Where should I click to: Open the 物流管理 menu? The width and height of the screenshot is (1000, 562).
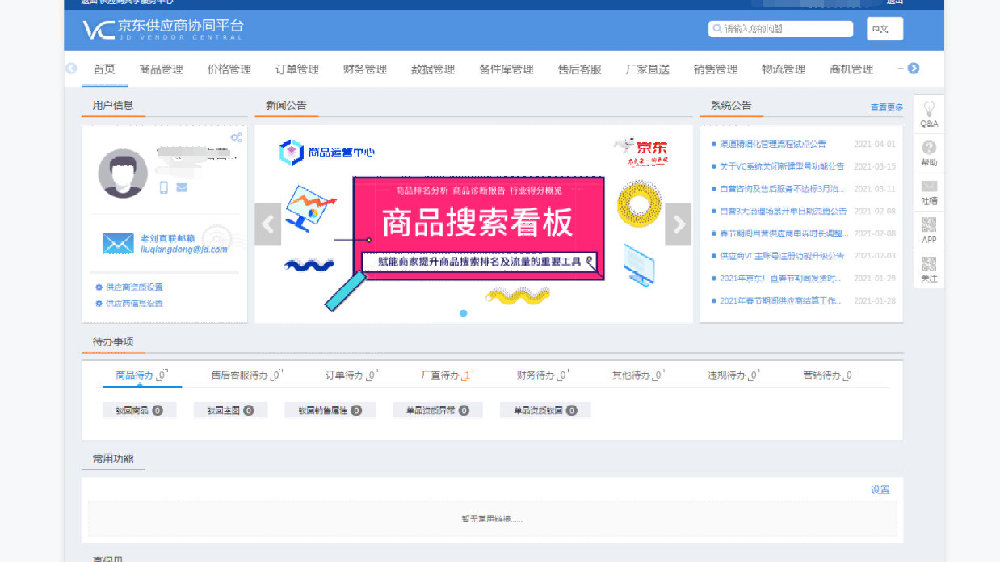[x=783, y=69]
